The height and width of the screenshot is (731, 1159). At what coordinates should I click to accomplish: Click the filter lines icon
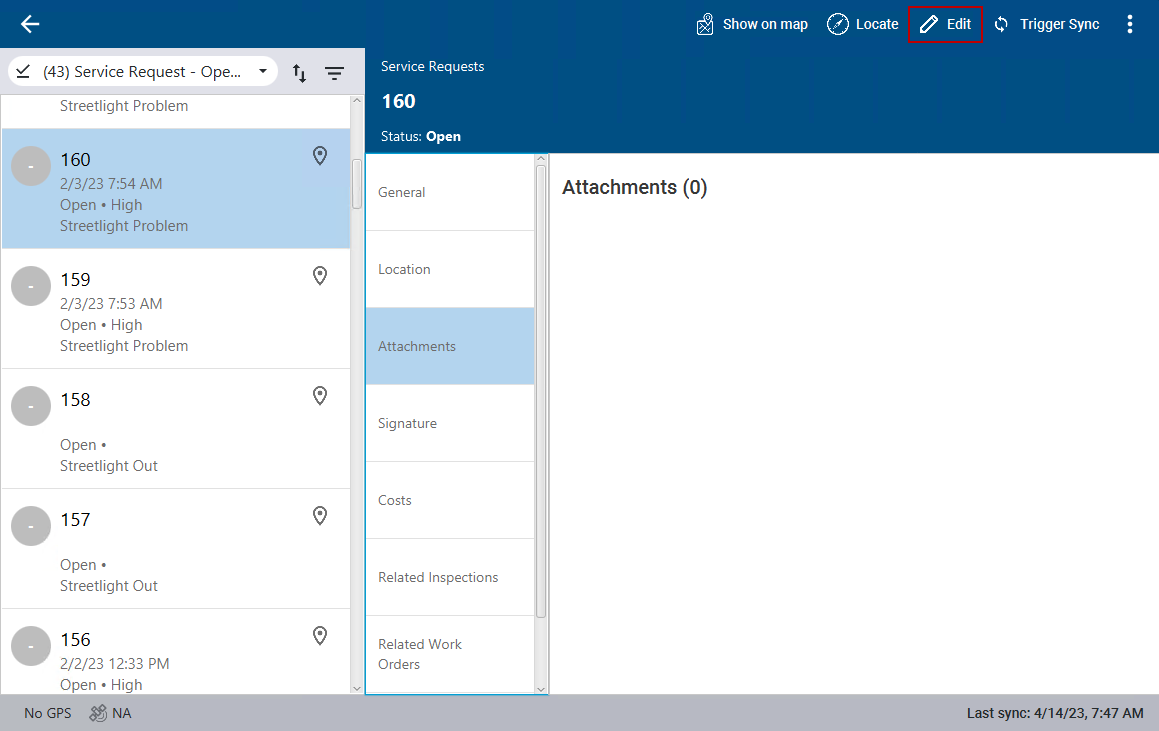335,72
